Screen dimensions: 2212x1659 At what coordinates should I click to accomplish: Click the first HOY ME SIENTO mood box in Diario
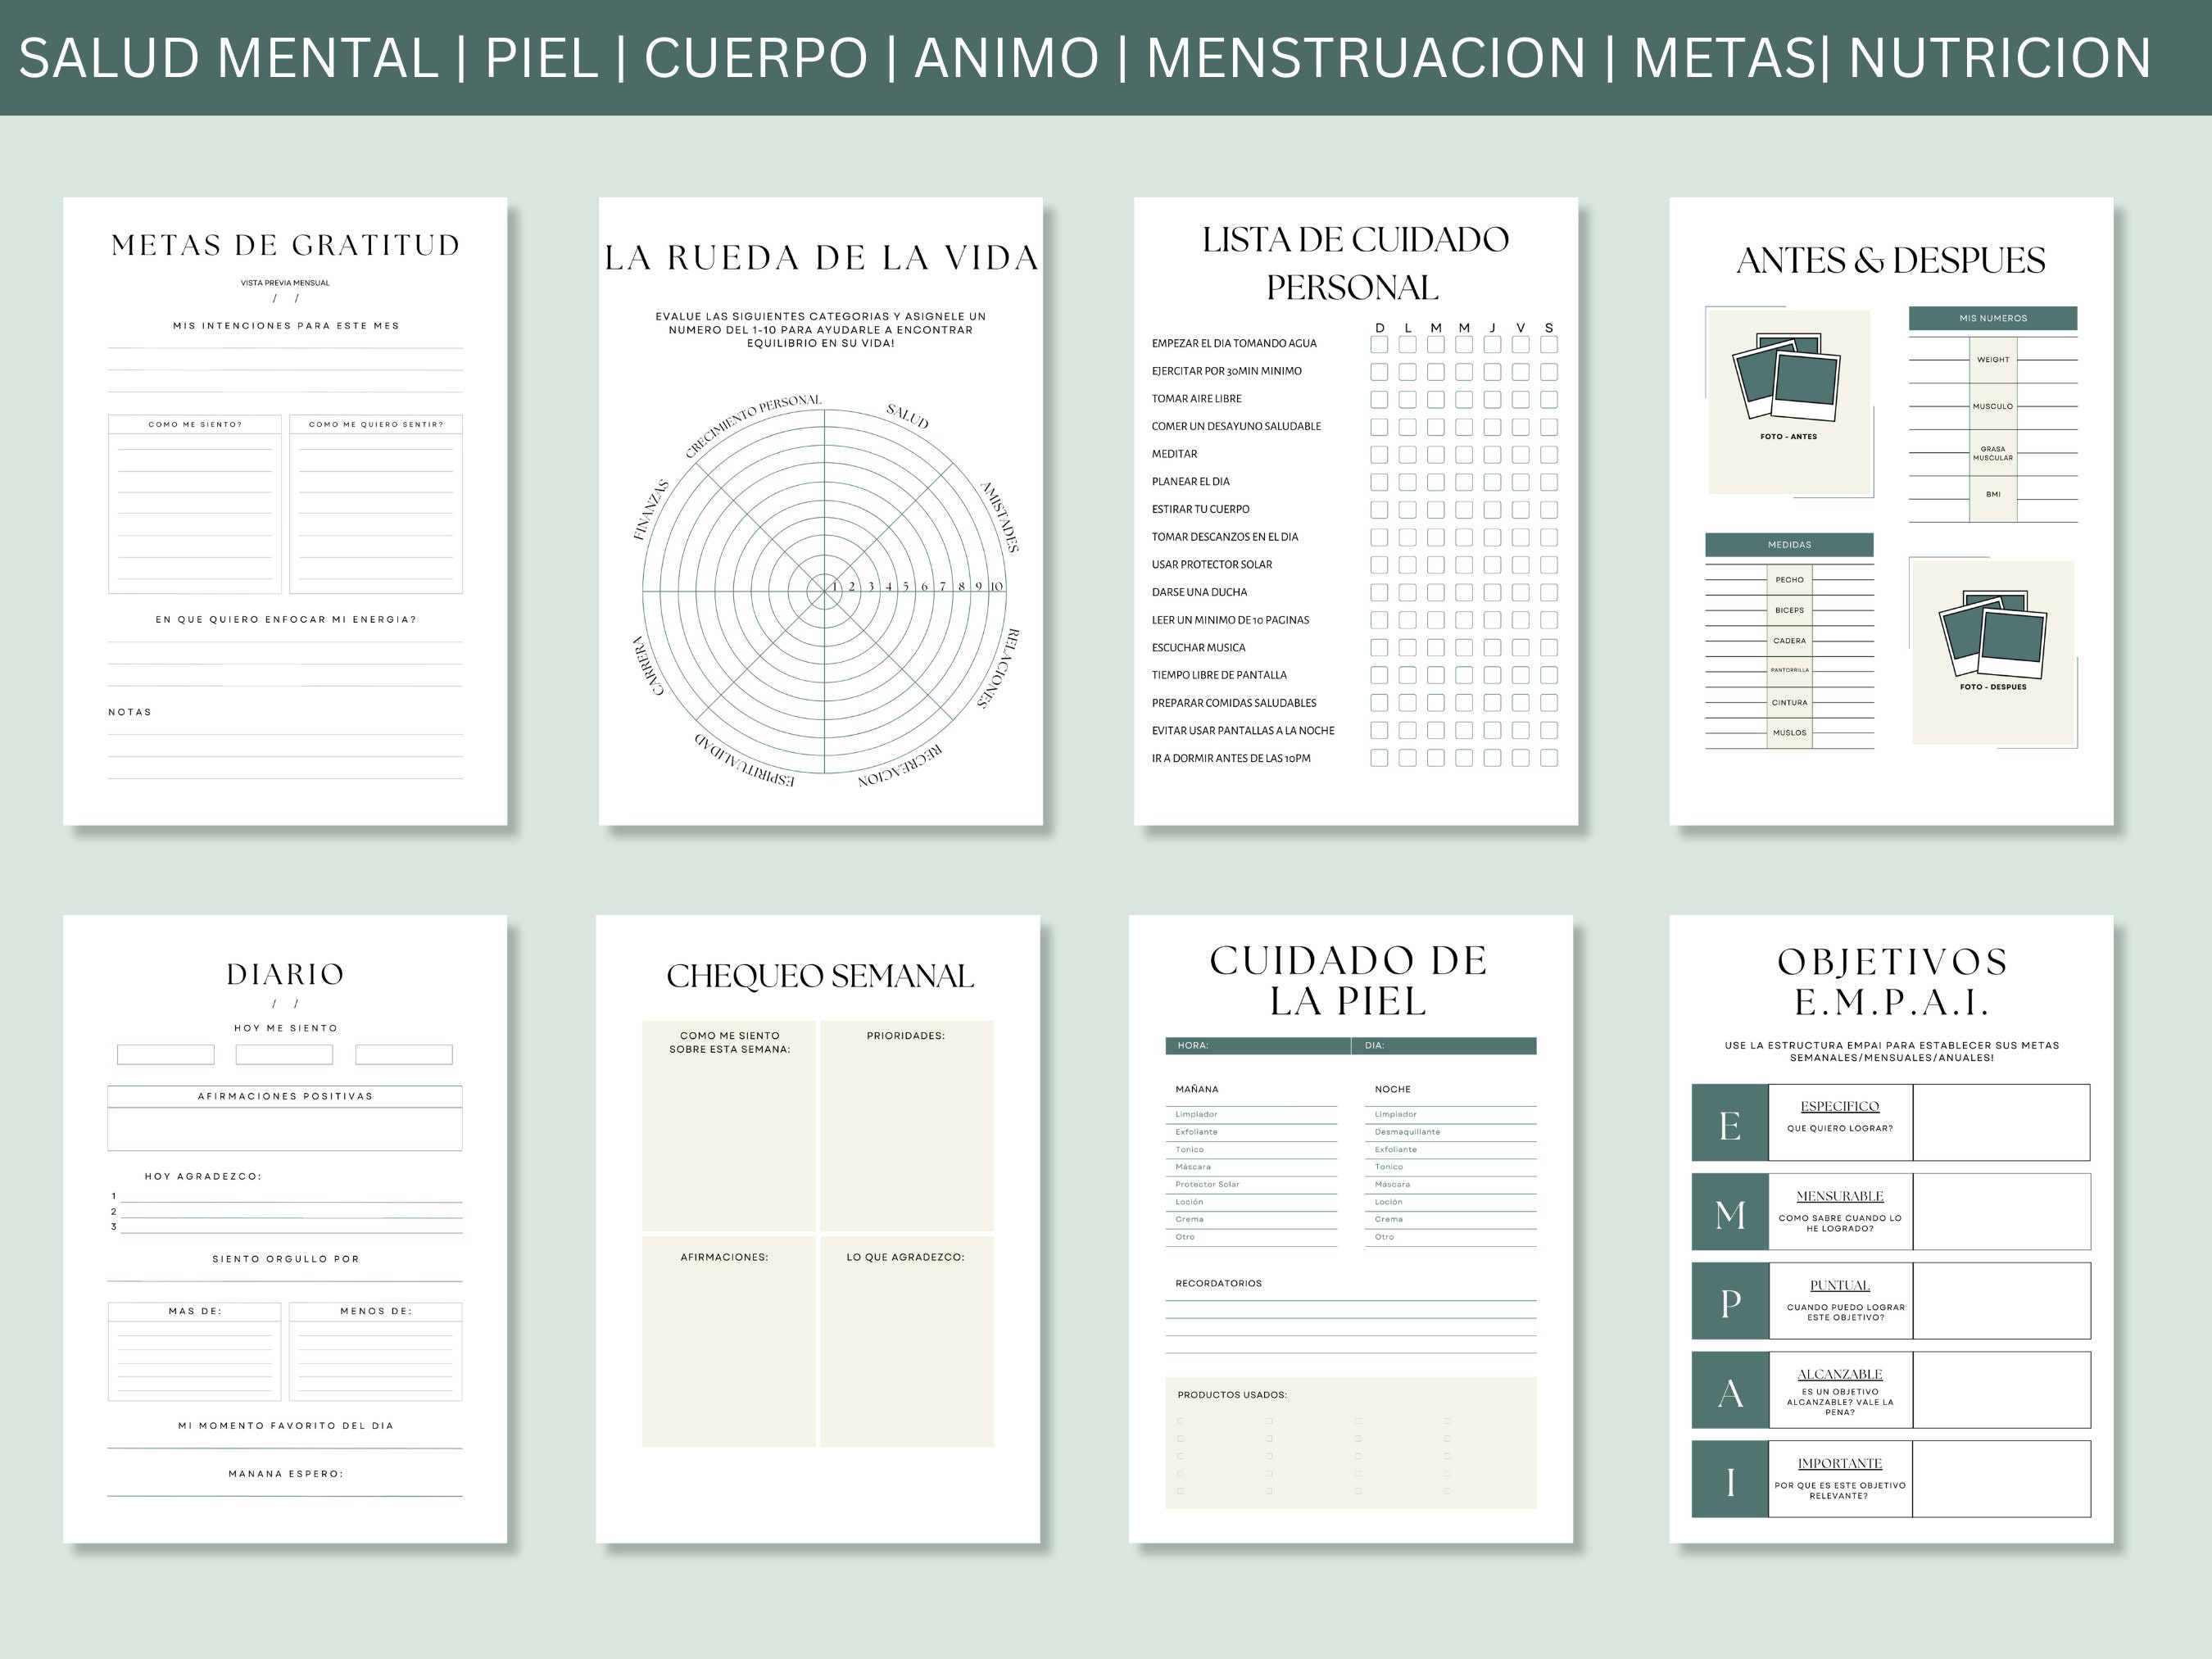166,1054
